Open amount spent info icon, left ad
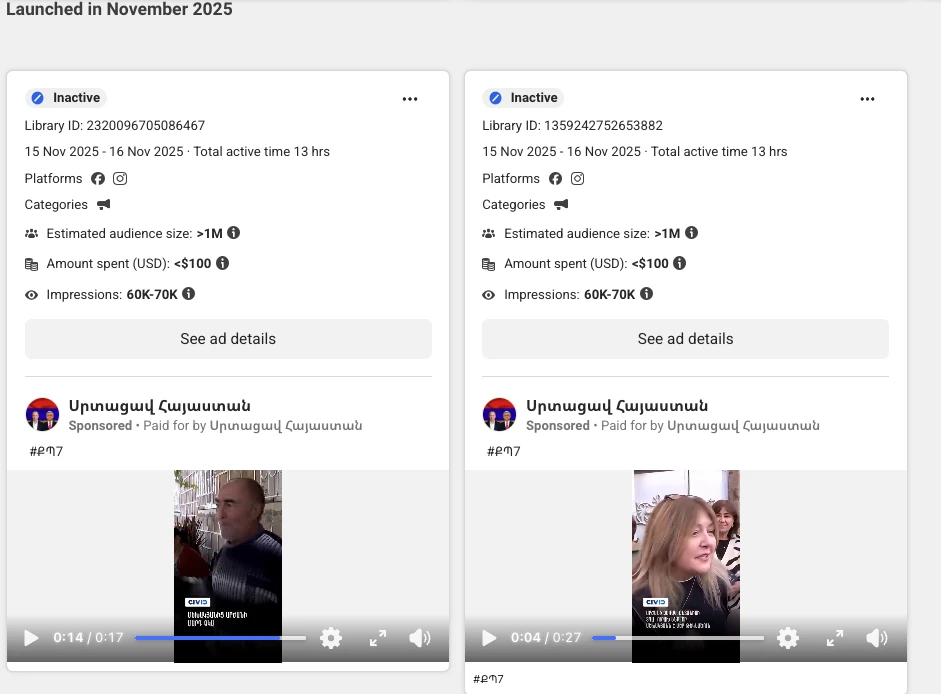Screen dimensions: 941x694 point(223,263)
